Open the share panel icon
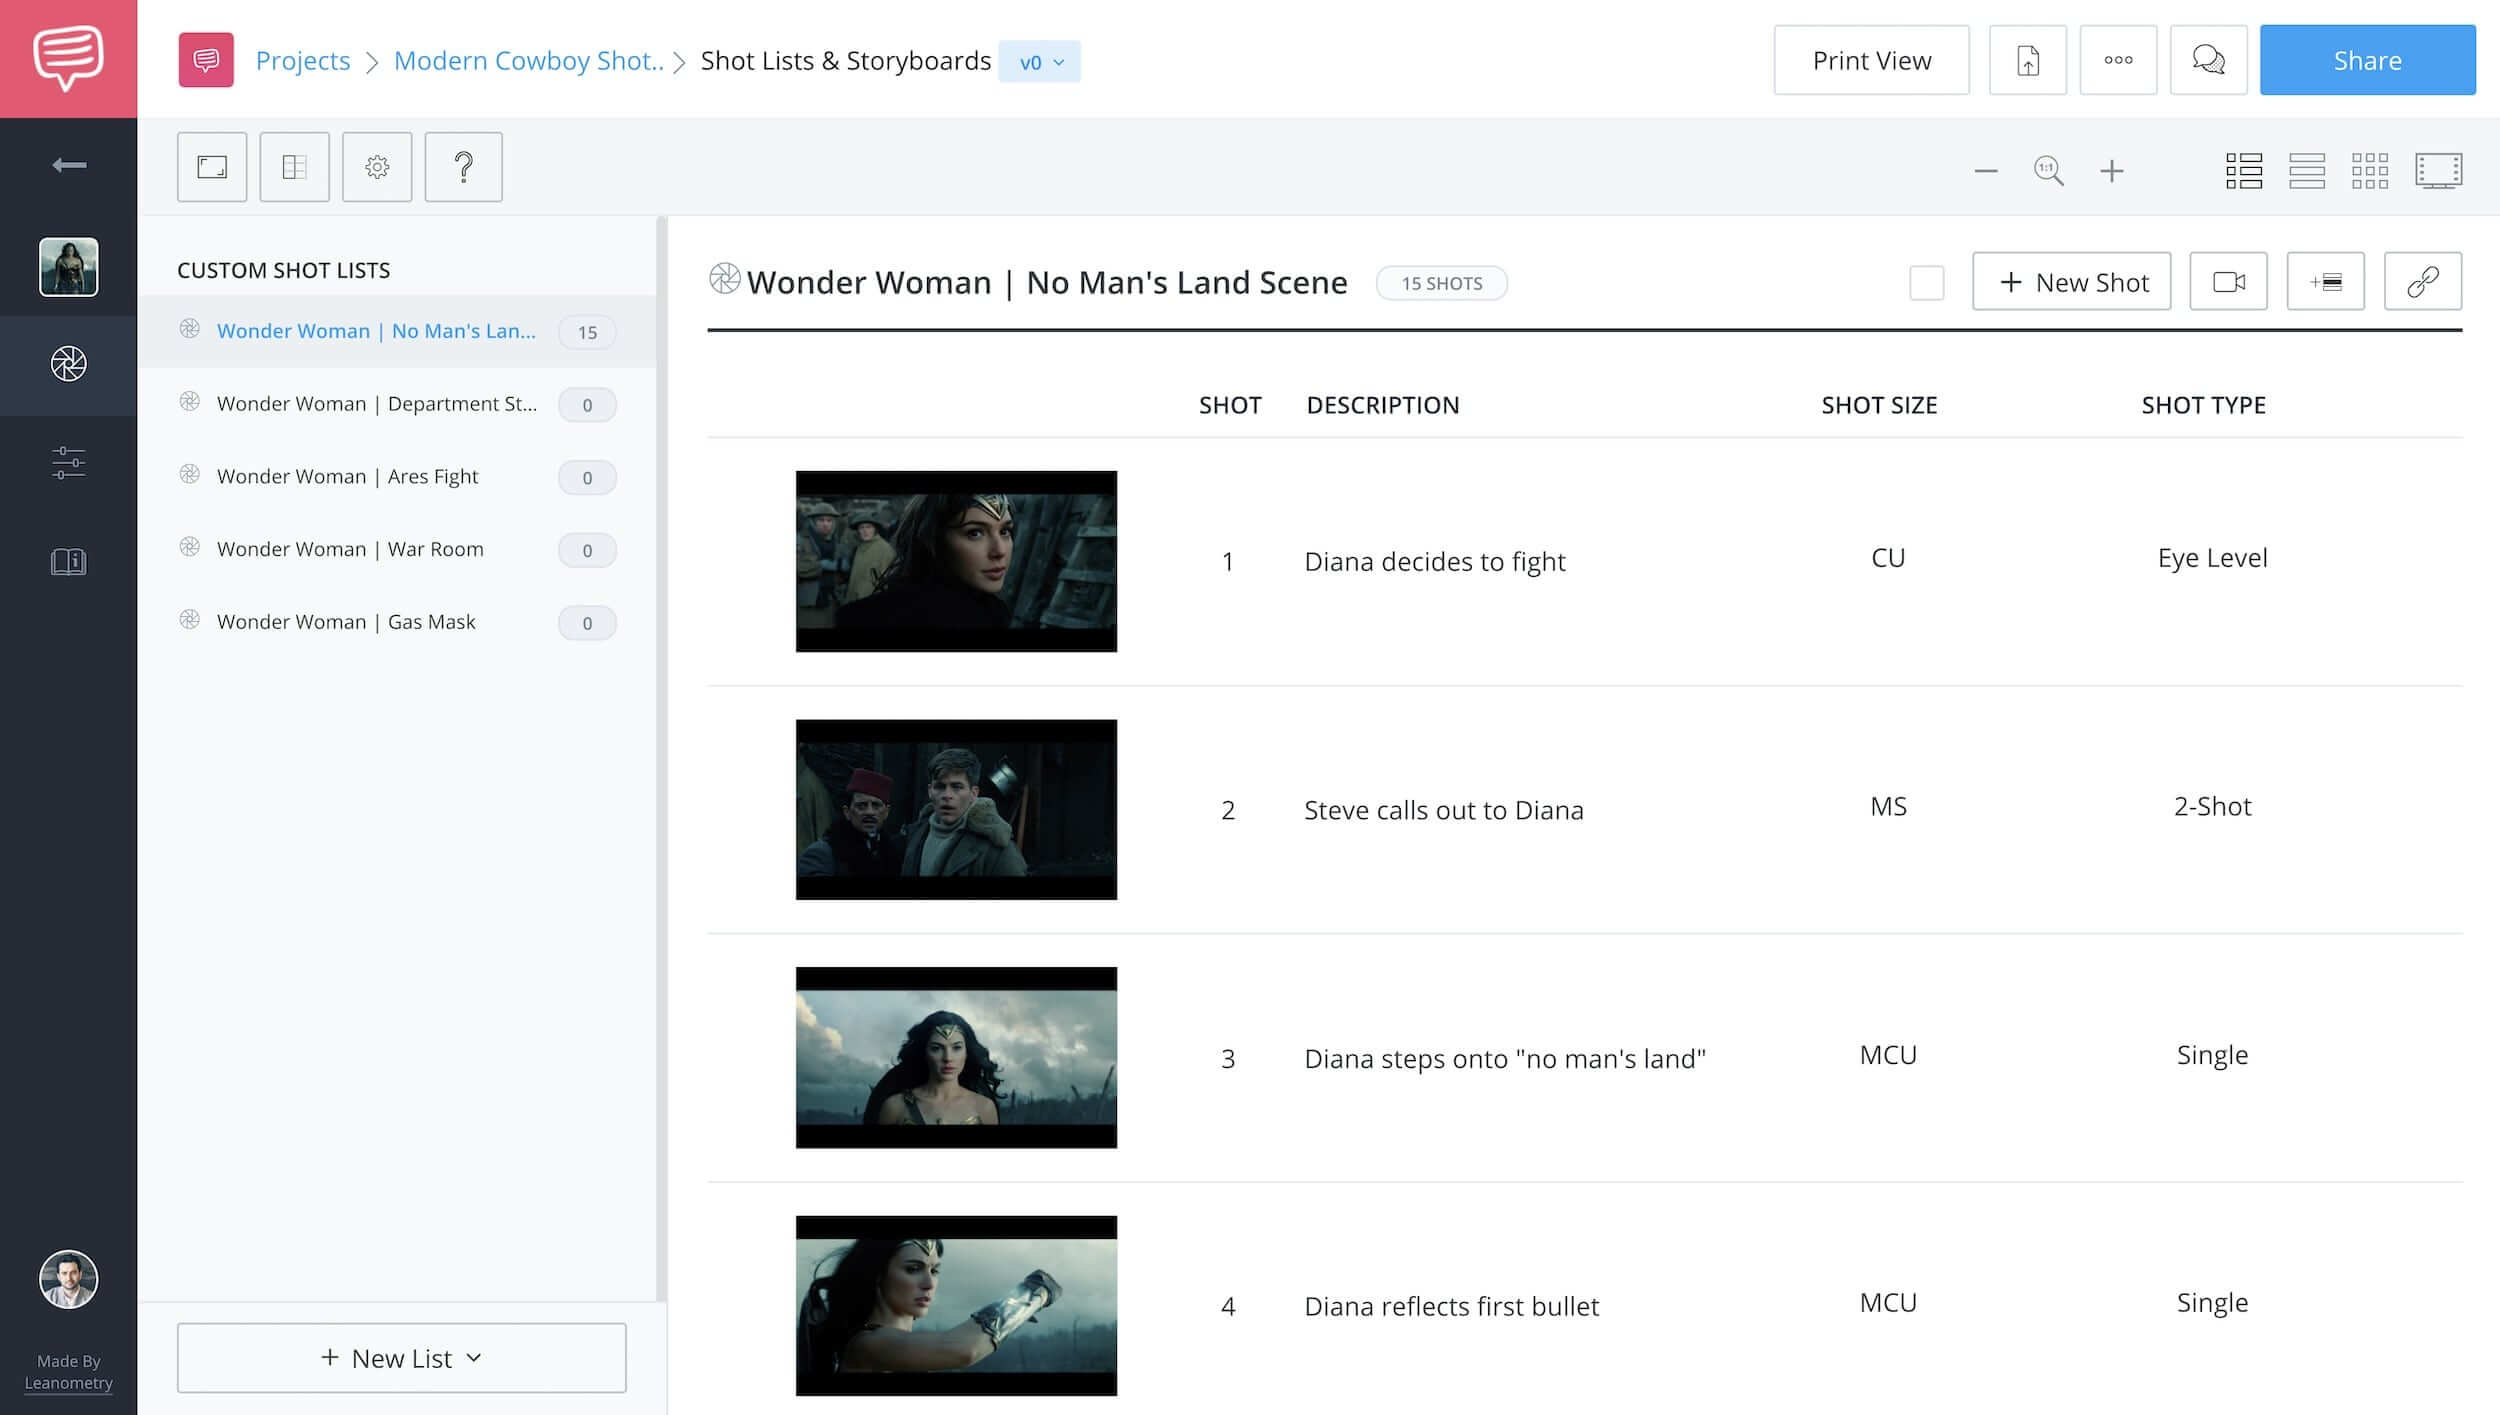Viewport: 2500px width, 1415px height. (x=2366, y=60)
